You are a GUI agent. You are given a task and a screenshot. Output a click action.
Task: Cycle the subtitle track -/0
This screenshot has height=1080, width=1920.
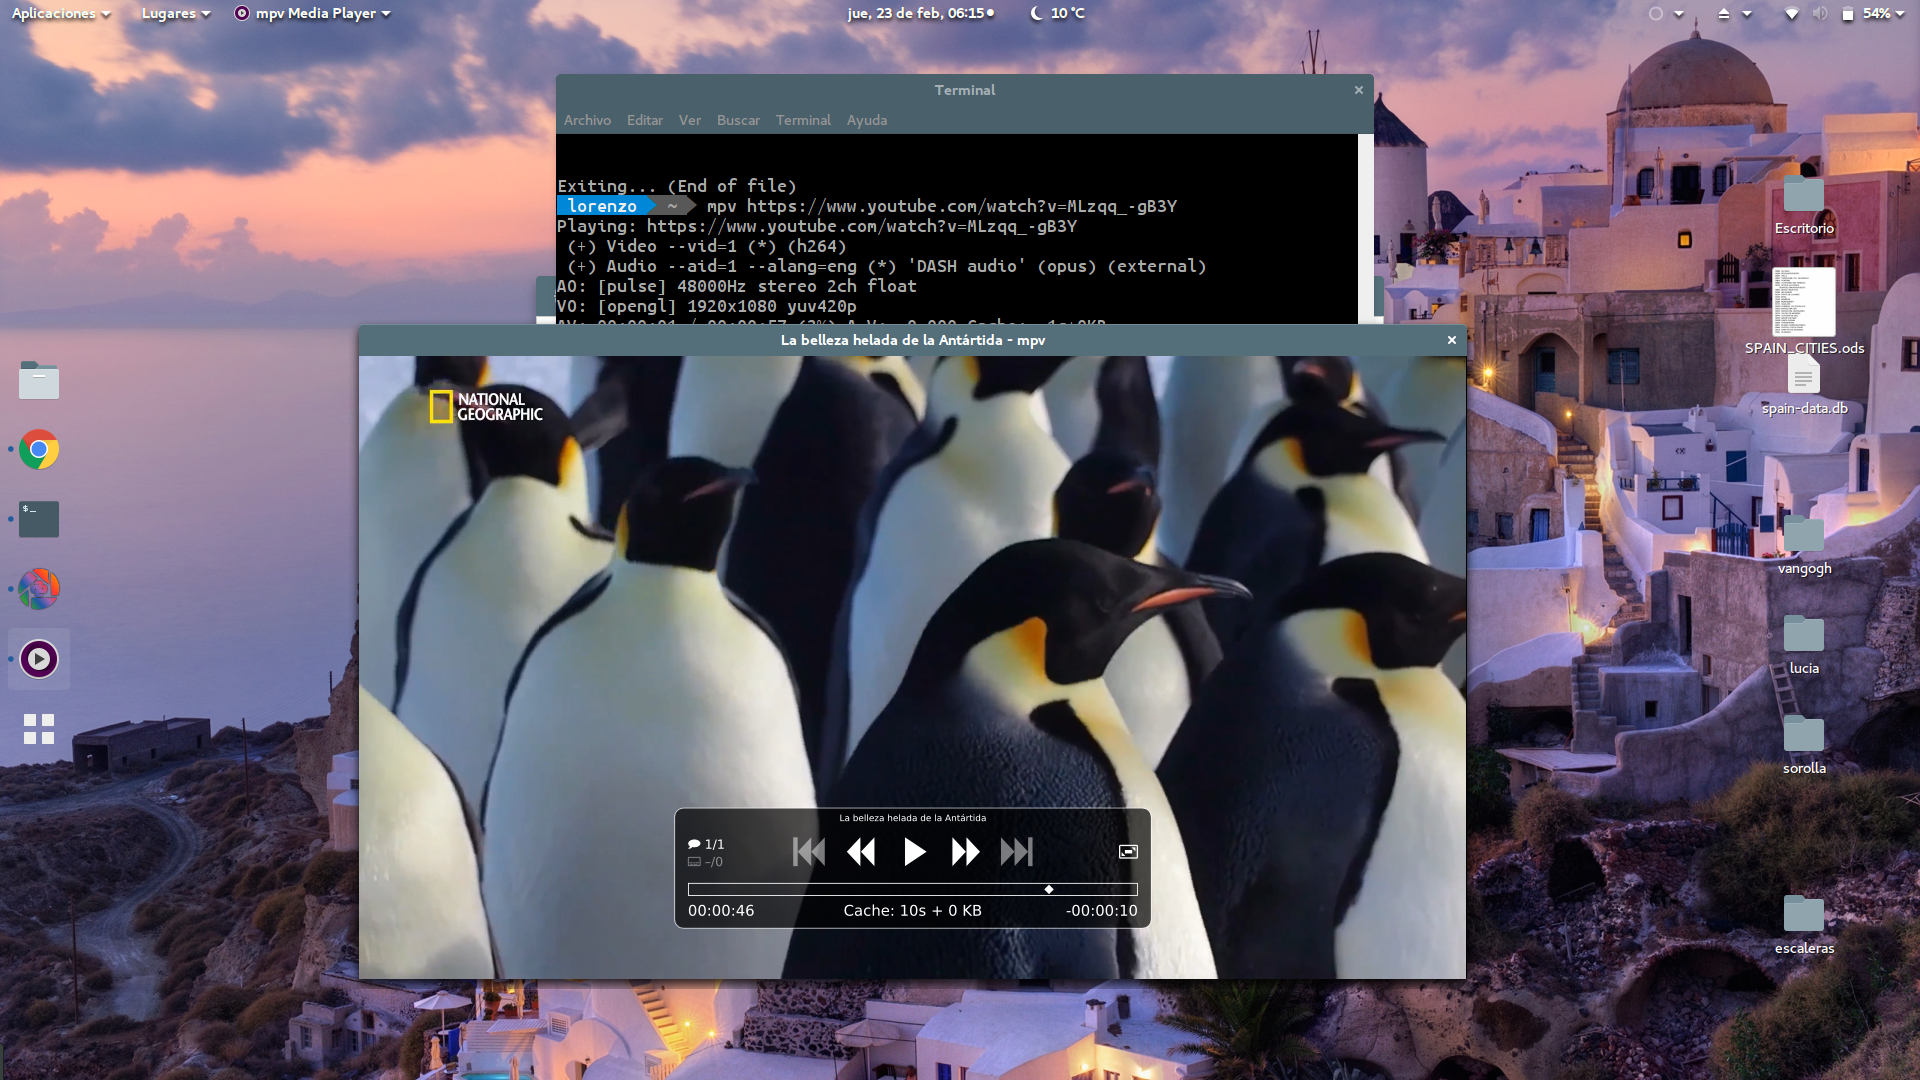click(705, 862)
